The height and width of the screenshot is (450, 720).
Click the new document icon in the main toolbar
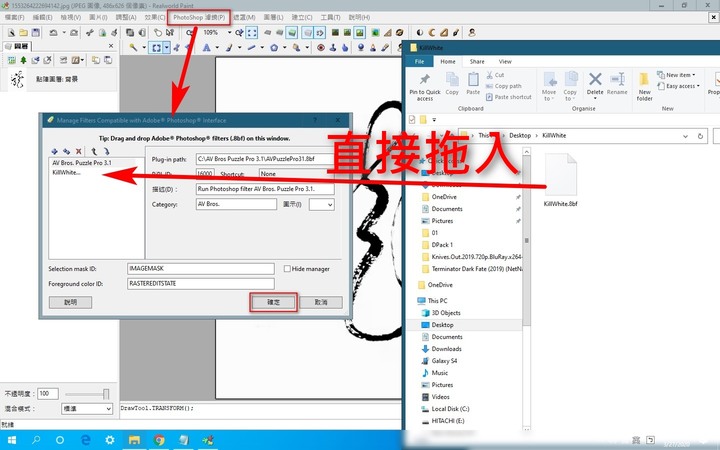pos(11,33)
